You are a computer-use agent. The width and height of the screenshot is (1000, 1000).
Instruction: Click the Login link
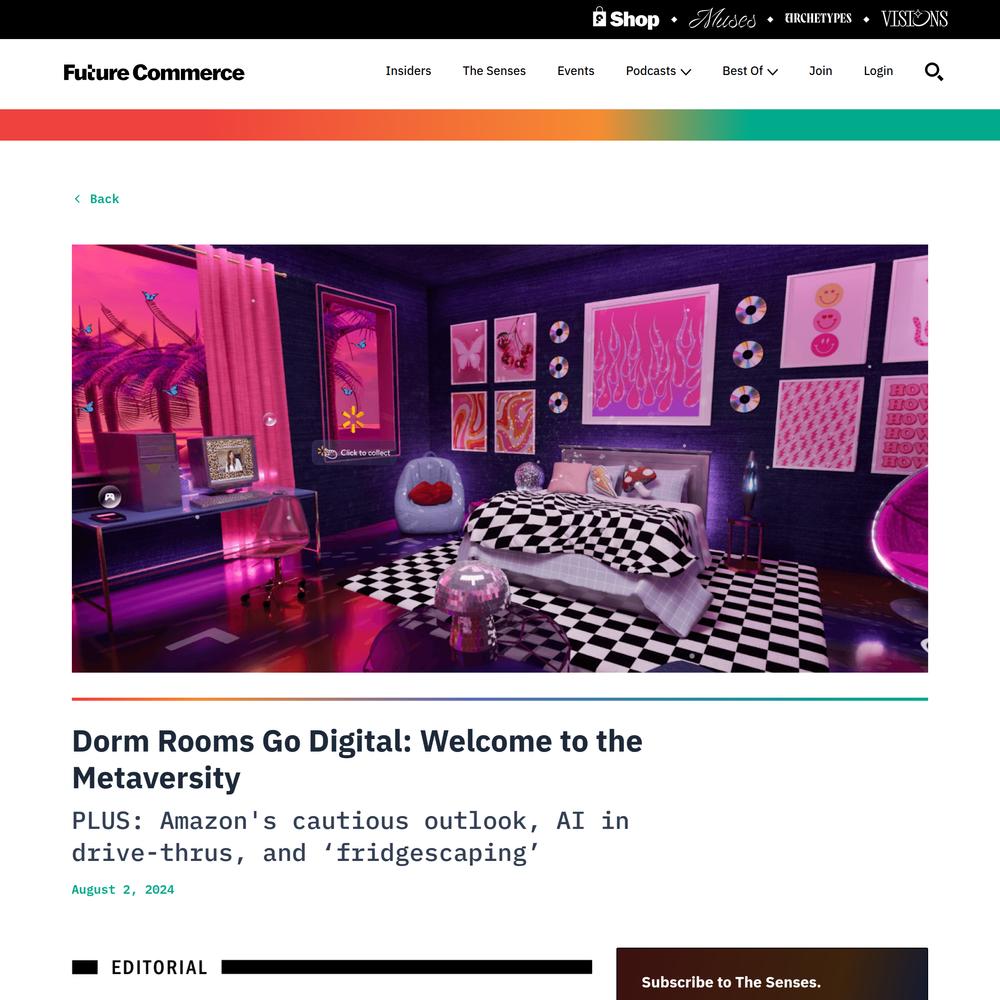[878, 71]
